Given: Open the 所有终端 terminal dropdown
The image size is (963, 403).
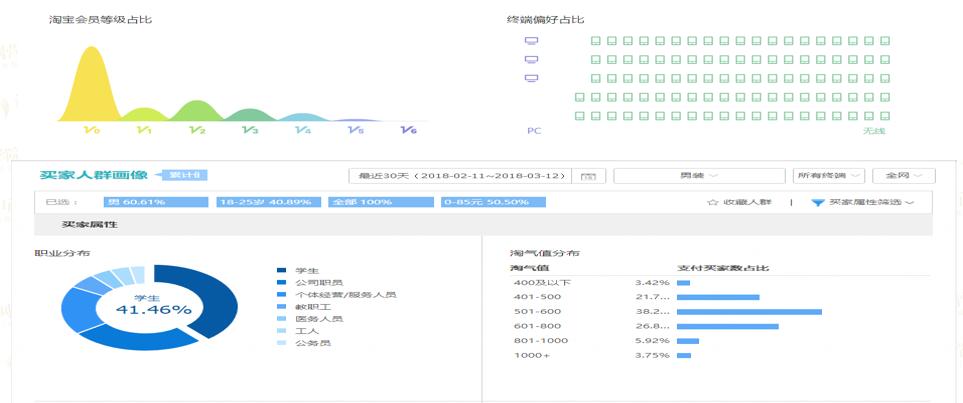Looking at the screenshot, I should pyautogui.click(x=829, y=176).
